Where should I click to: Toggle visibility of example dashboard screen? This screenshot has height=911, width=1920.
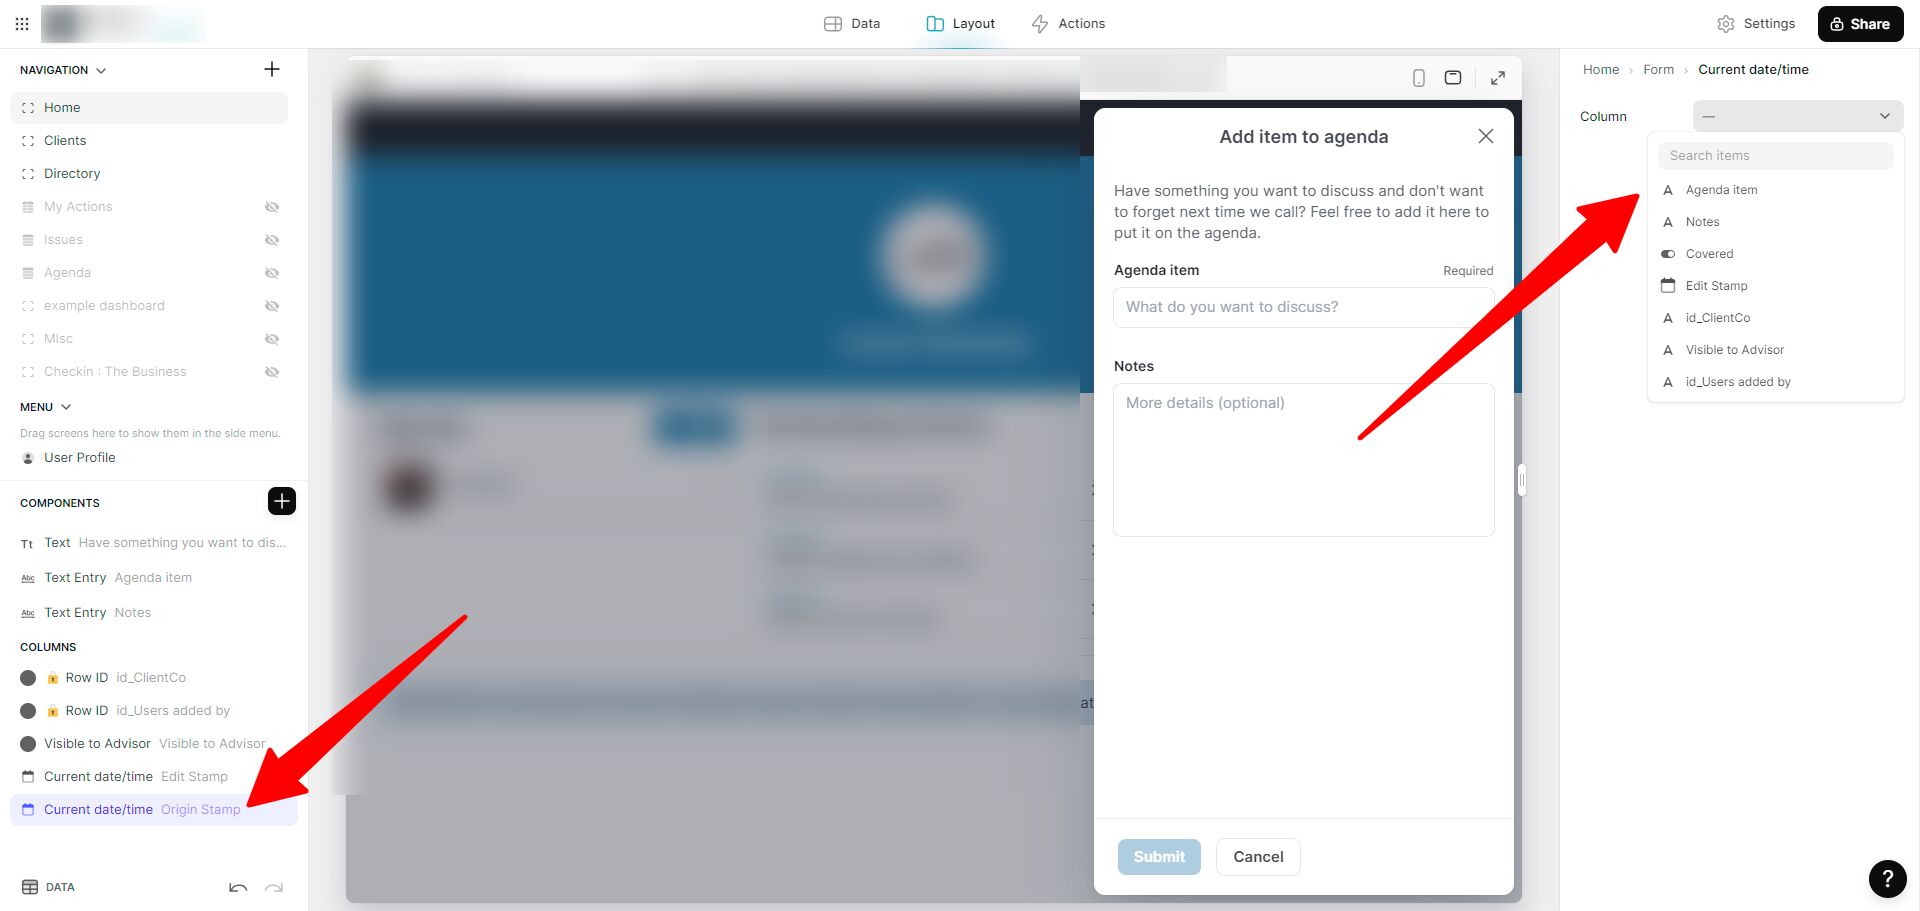(x=272, y=306)
